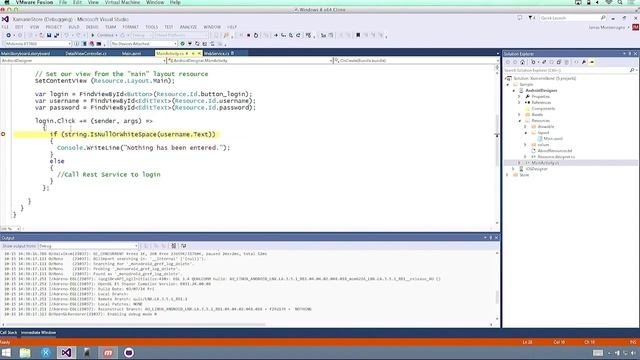The image size is (640, 360).
Task: Click the editor zoom percentage dropdown
Action: (10, 229)
